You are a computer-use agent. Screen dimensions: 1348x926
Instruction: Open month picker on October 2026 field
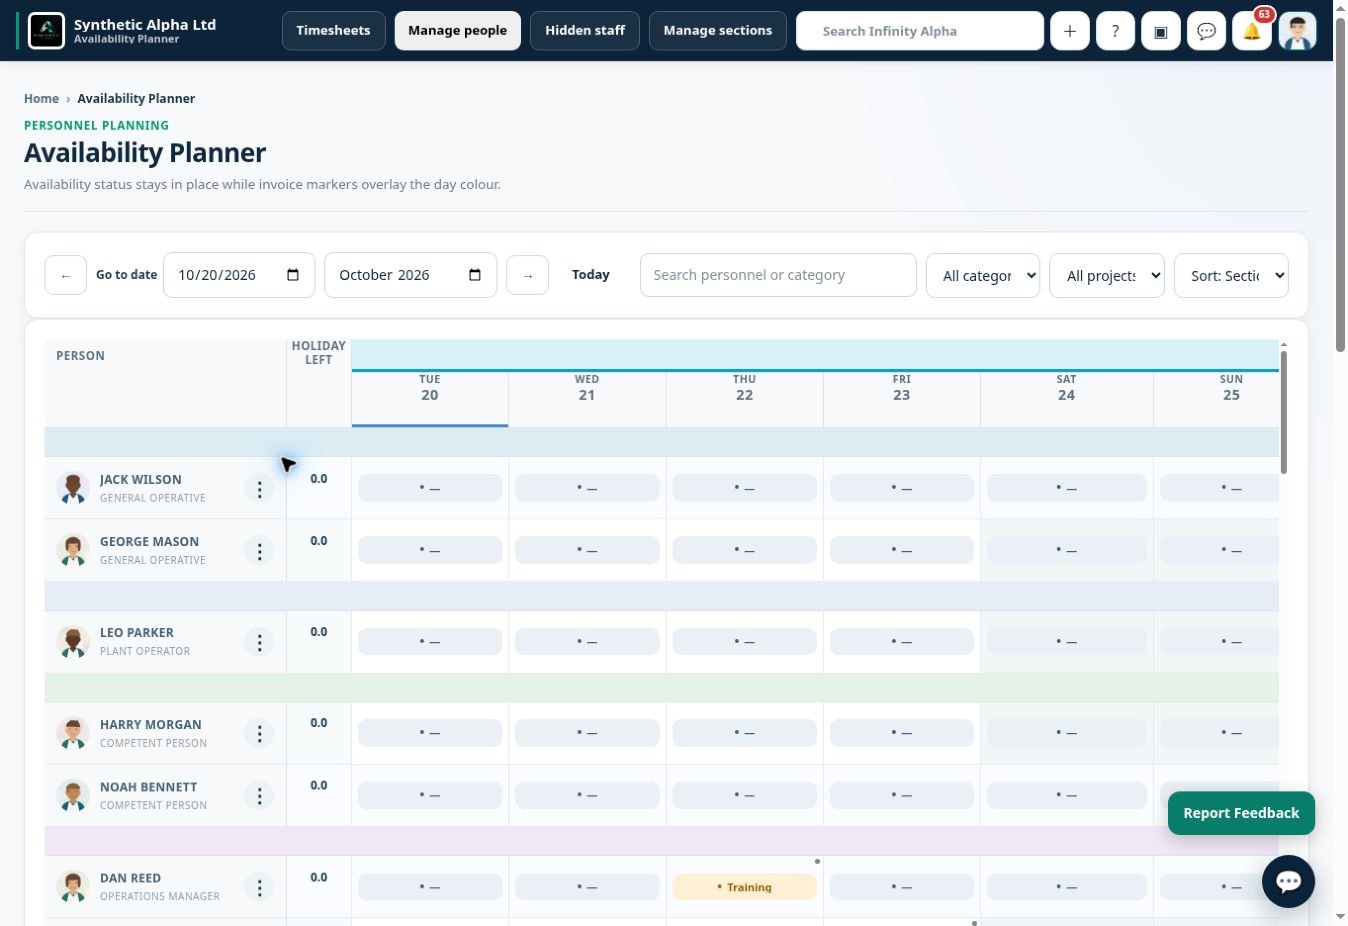[475, 275]
